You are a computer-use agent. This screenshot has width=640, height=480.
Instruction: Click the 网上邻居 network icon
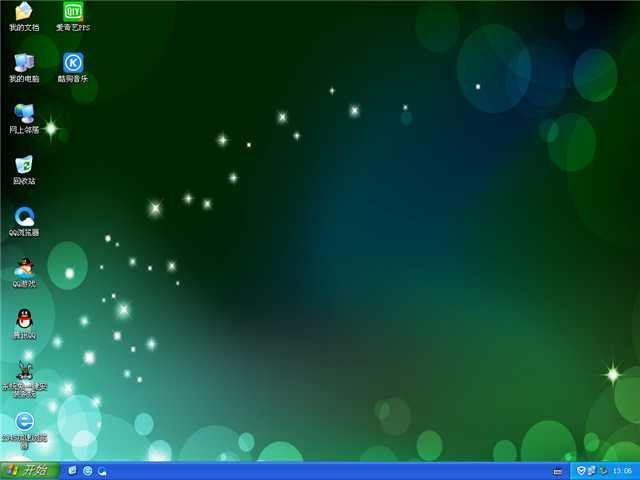pyautogui.click(x=24, y=114)
